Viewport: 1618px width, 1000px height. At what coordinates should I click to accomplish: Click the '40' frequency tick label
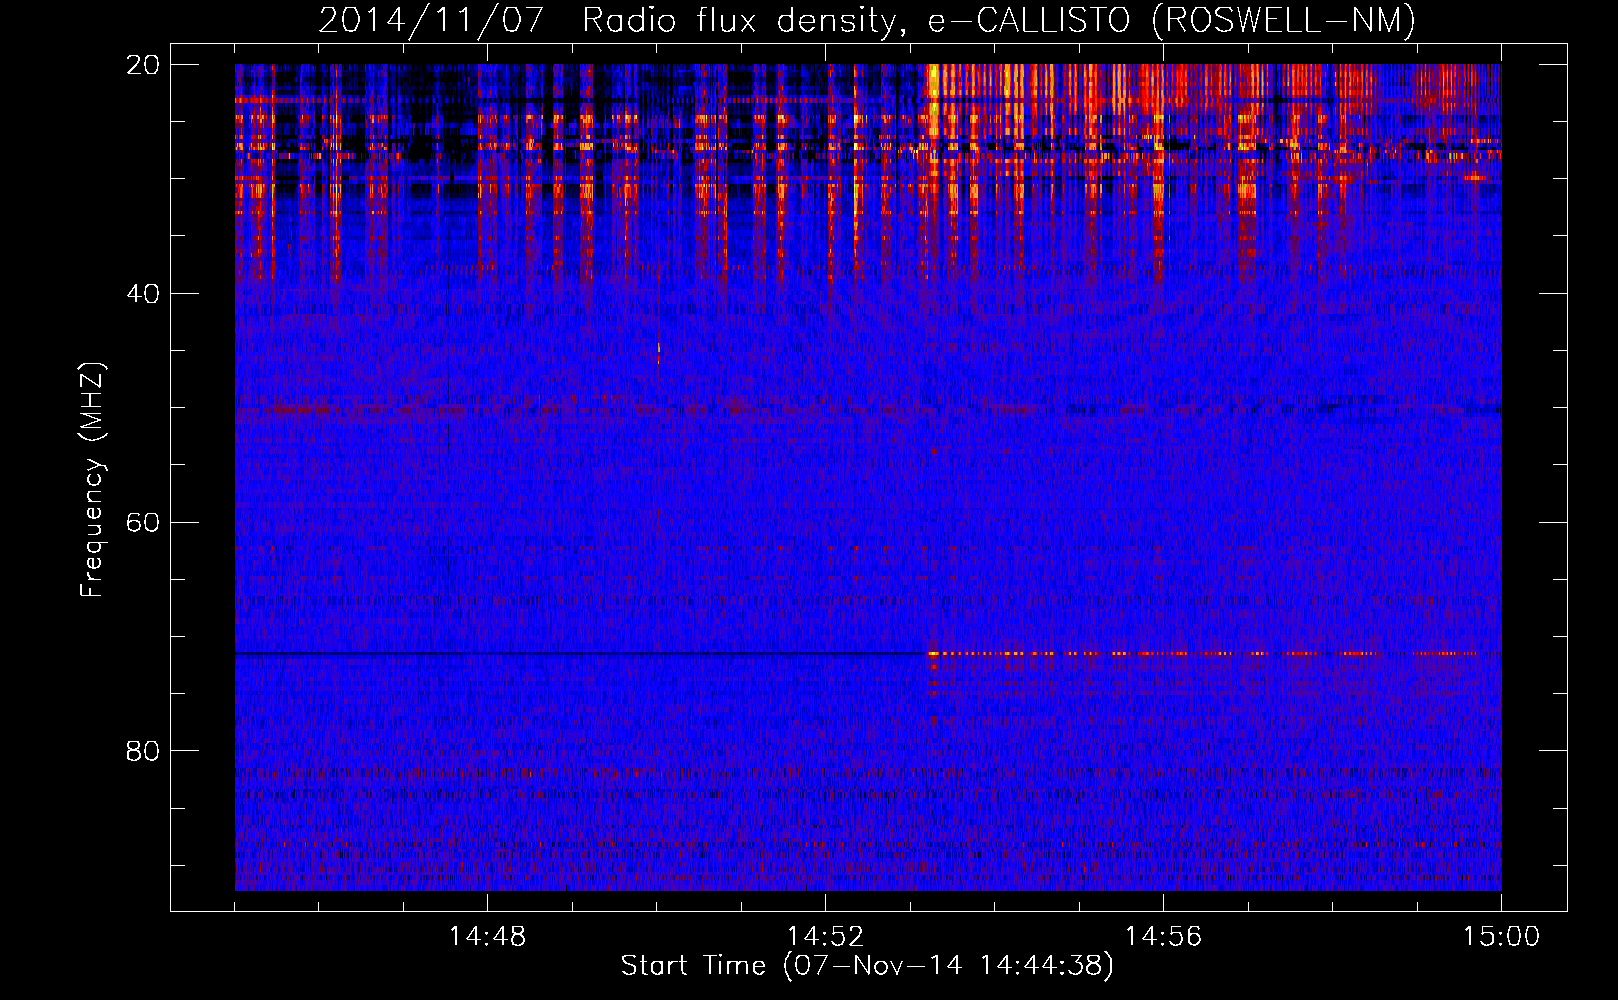[x=143, y=294]
